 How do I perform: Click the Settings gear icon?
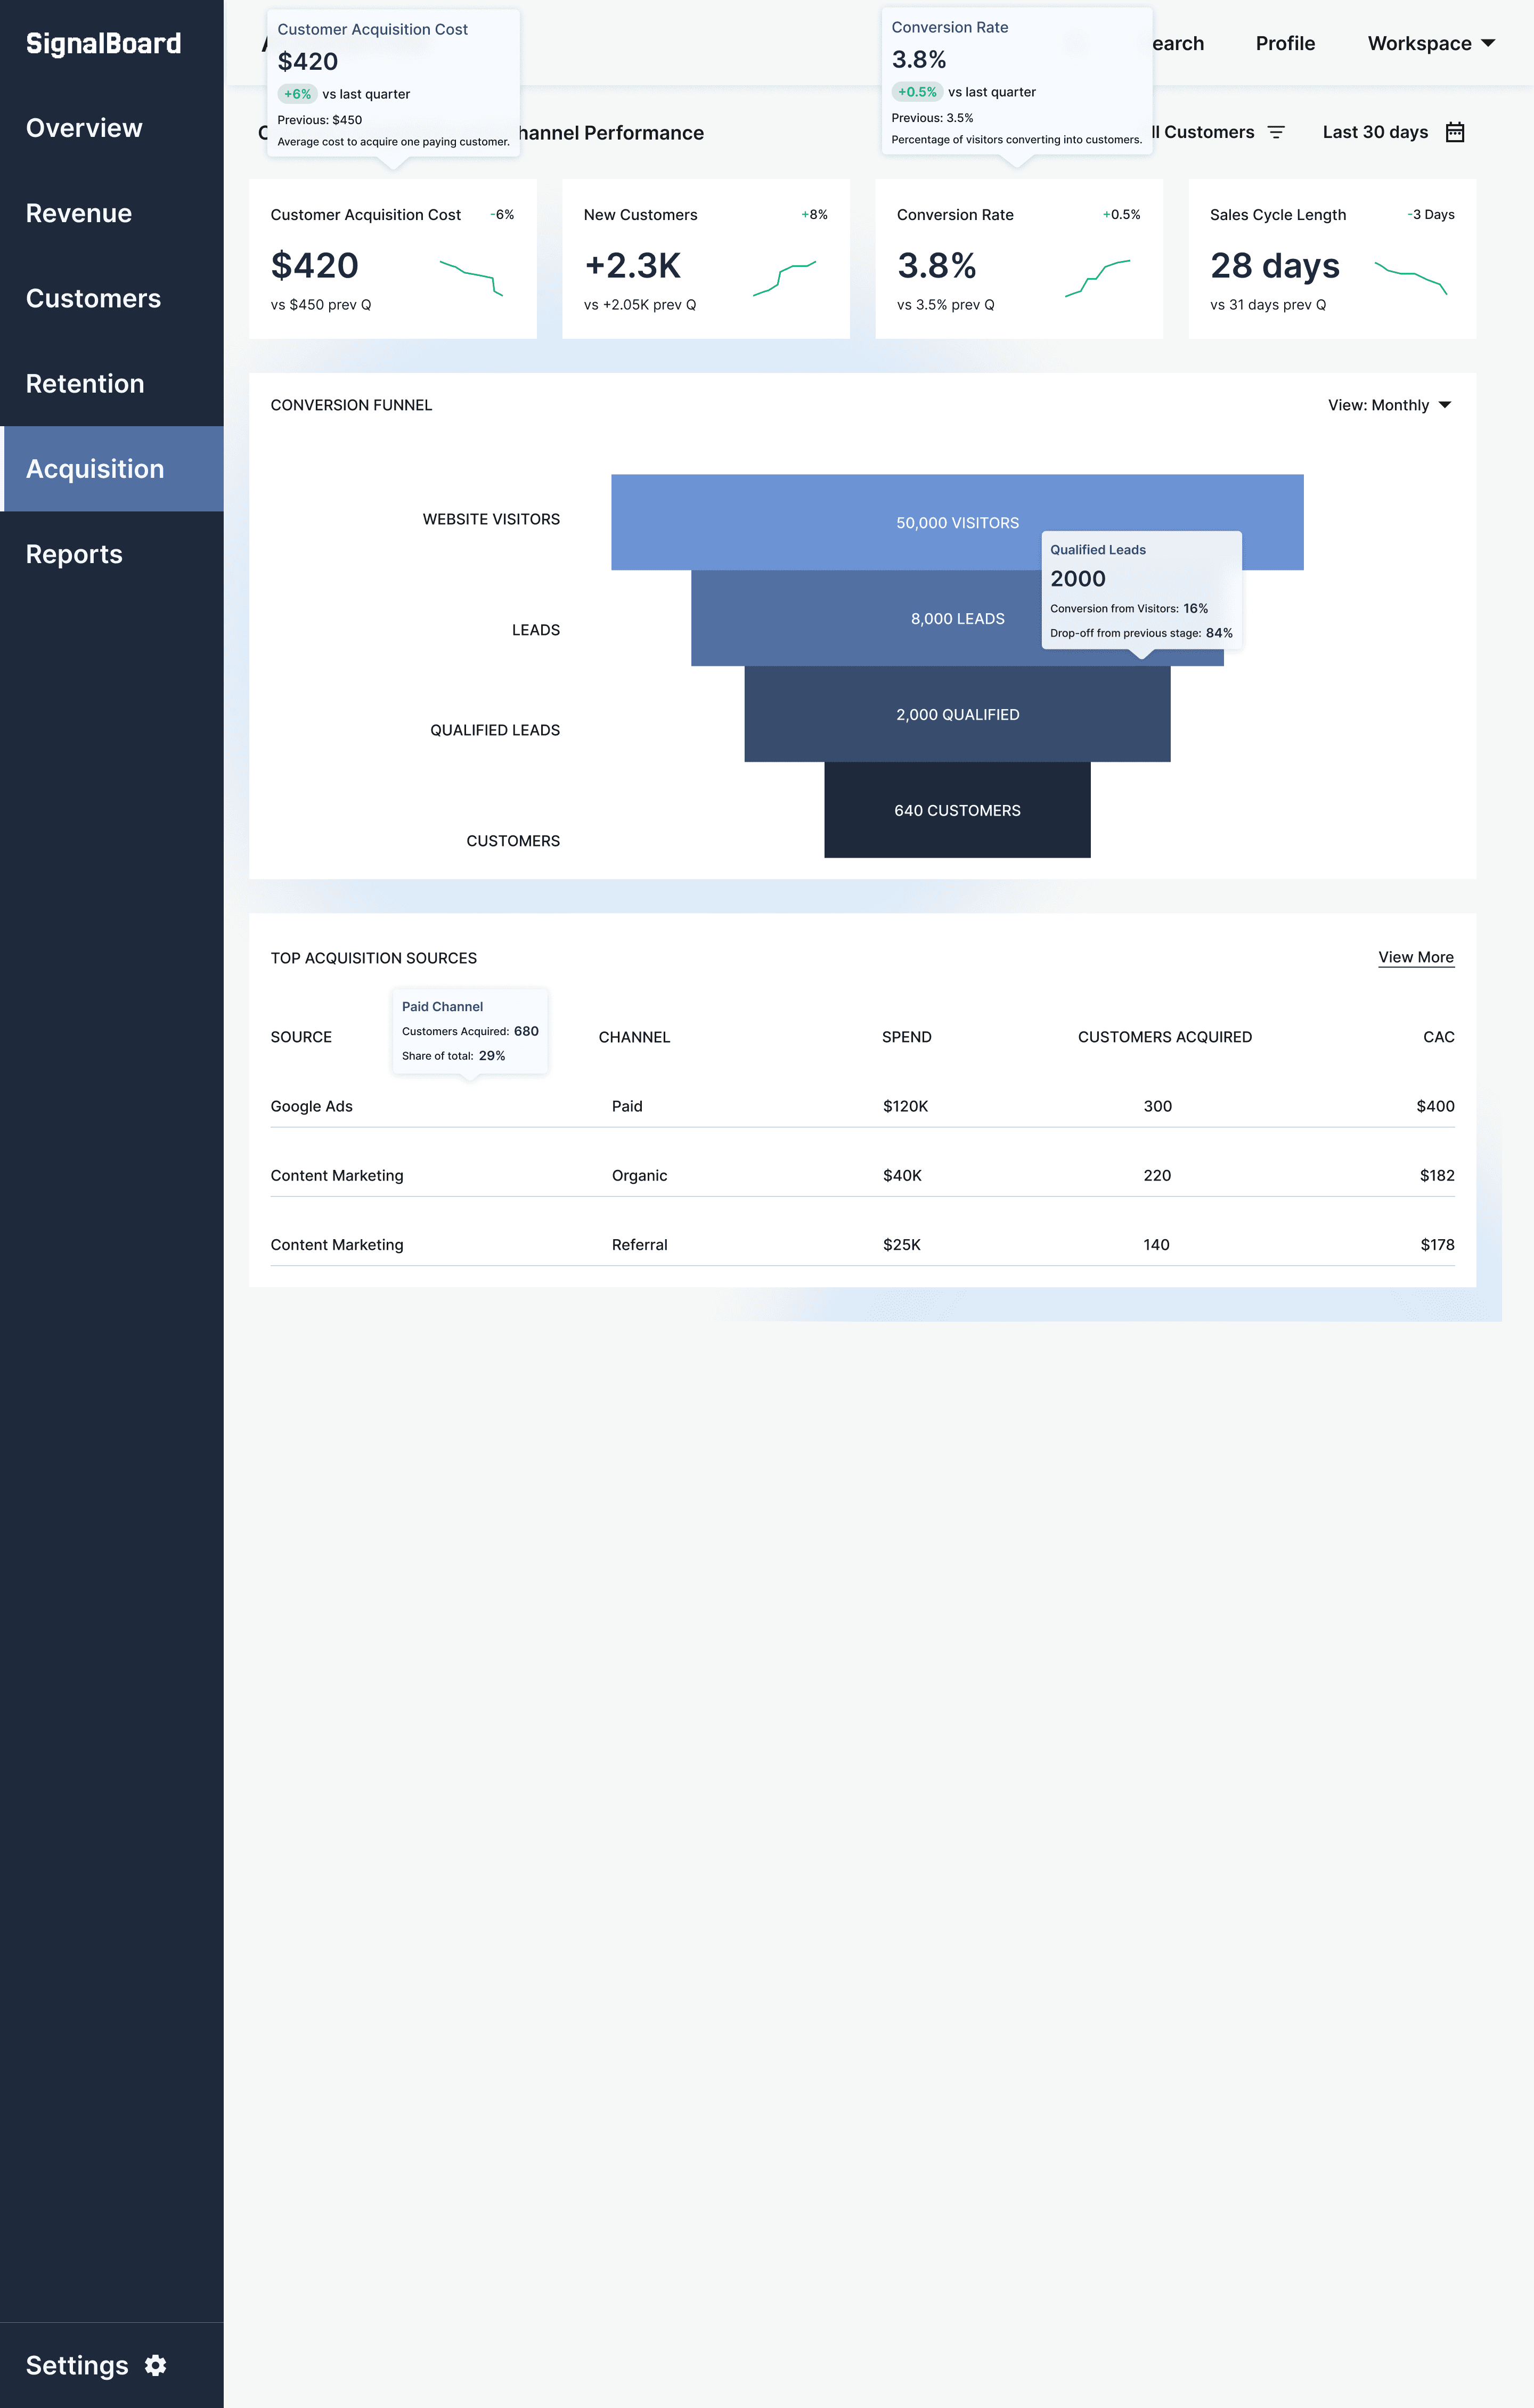pos(155,2365)
